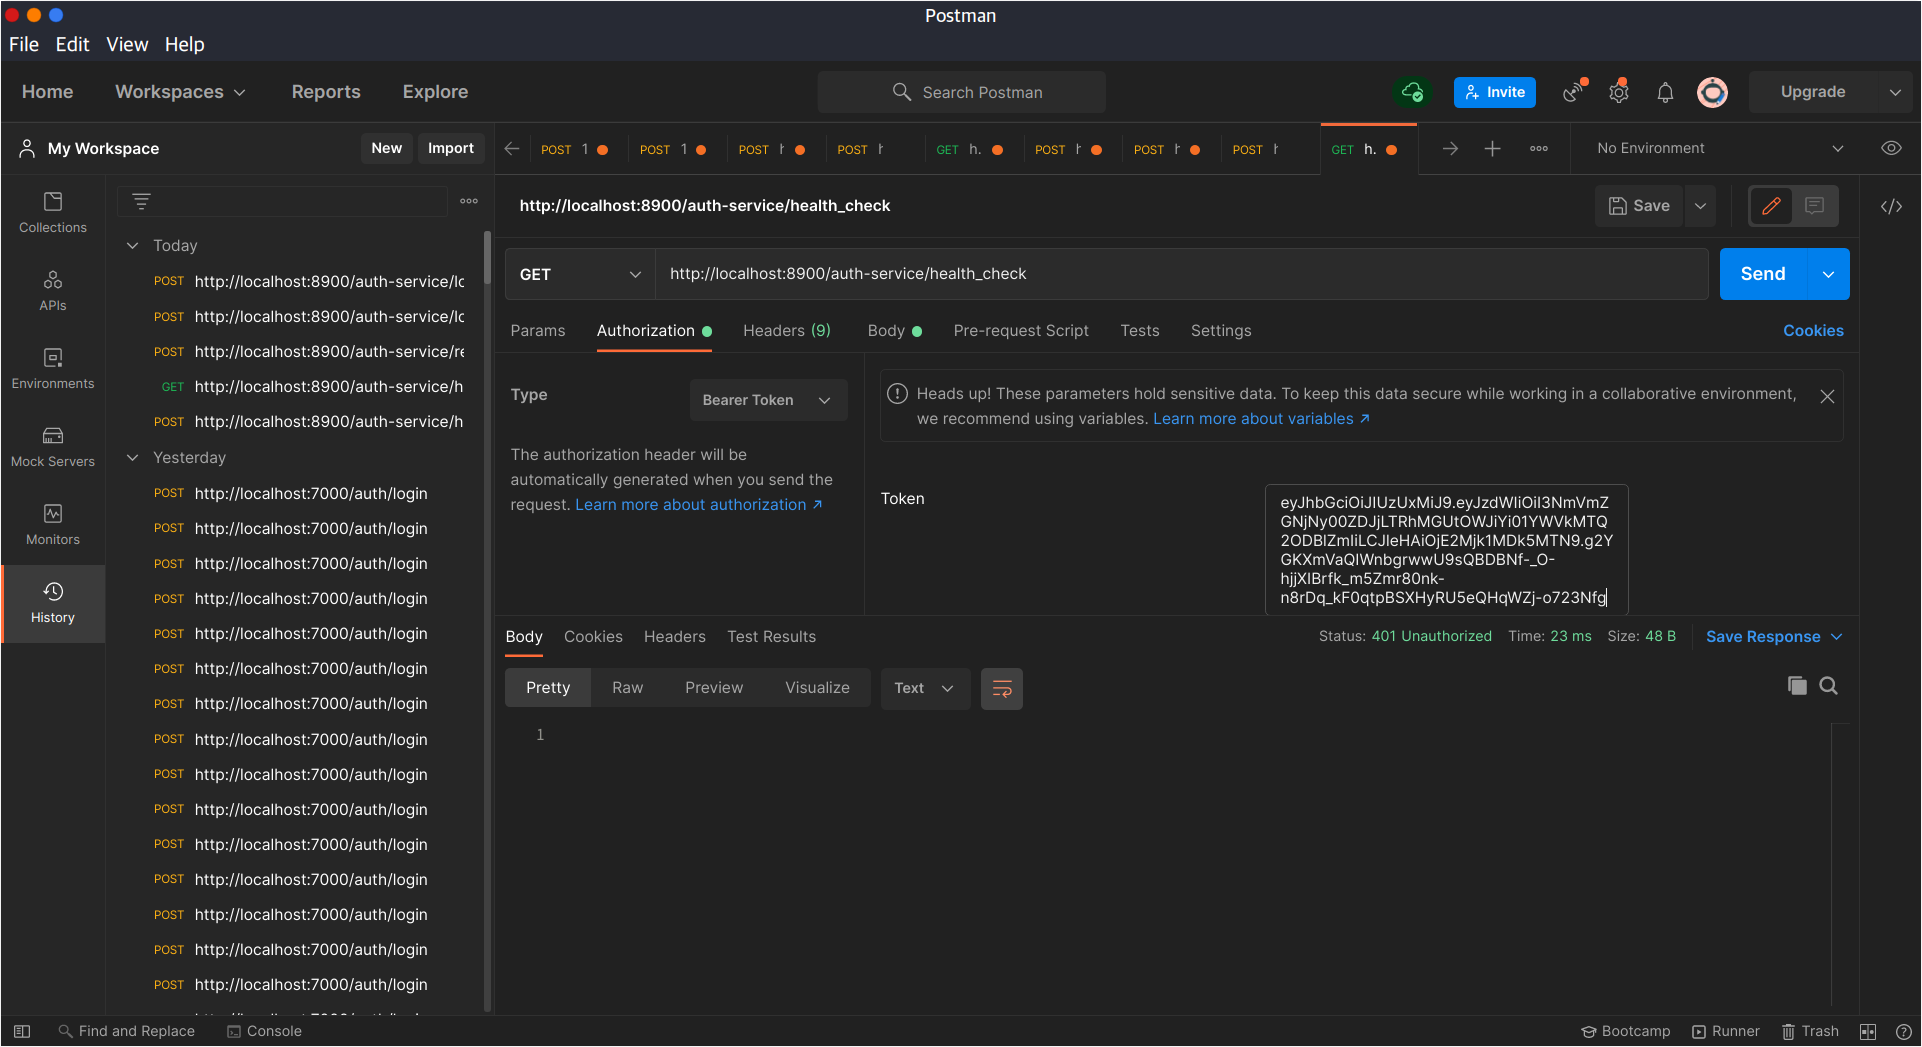1922x1047 pixels.
Task: Open the Save options dropdown arrow
Action: pos(1700,206)
